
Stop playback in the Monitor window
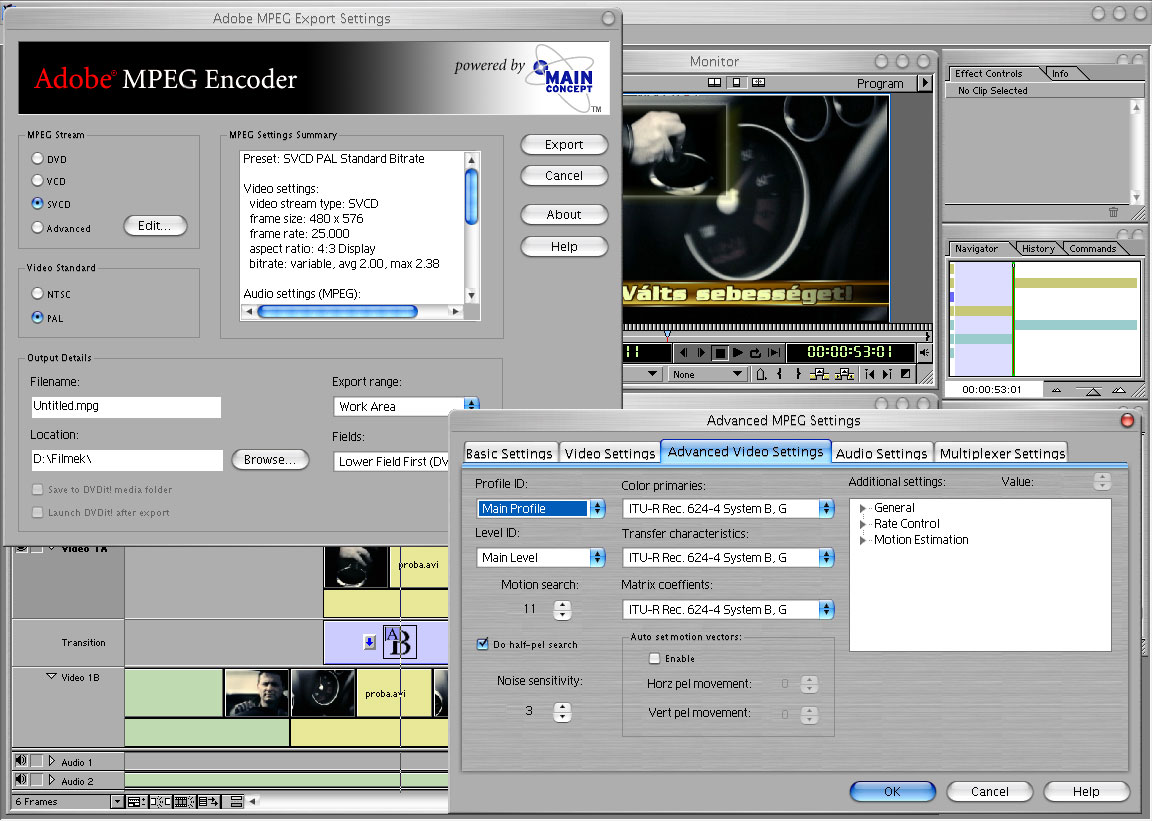pyautogui.click(x=720, y=353)
